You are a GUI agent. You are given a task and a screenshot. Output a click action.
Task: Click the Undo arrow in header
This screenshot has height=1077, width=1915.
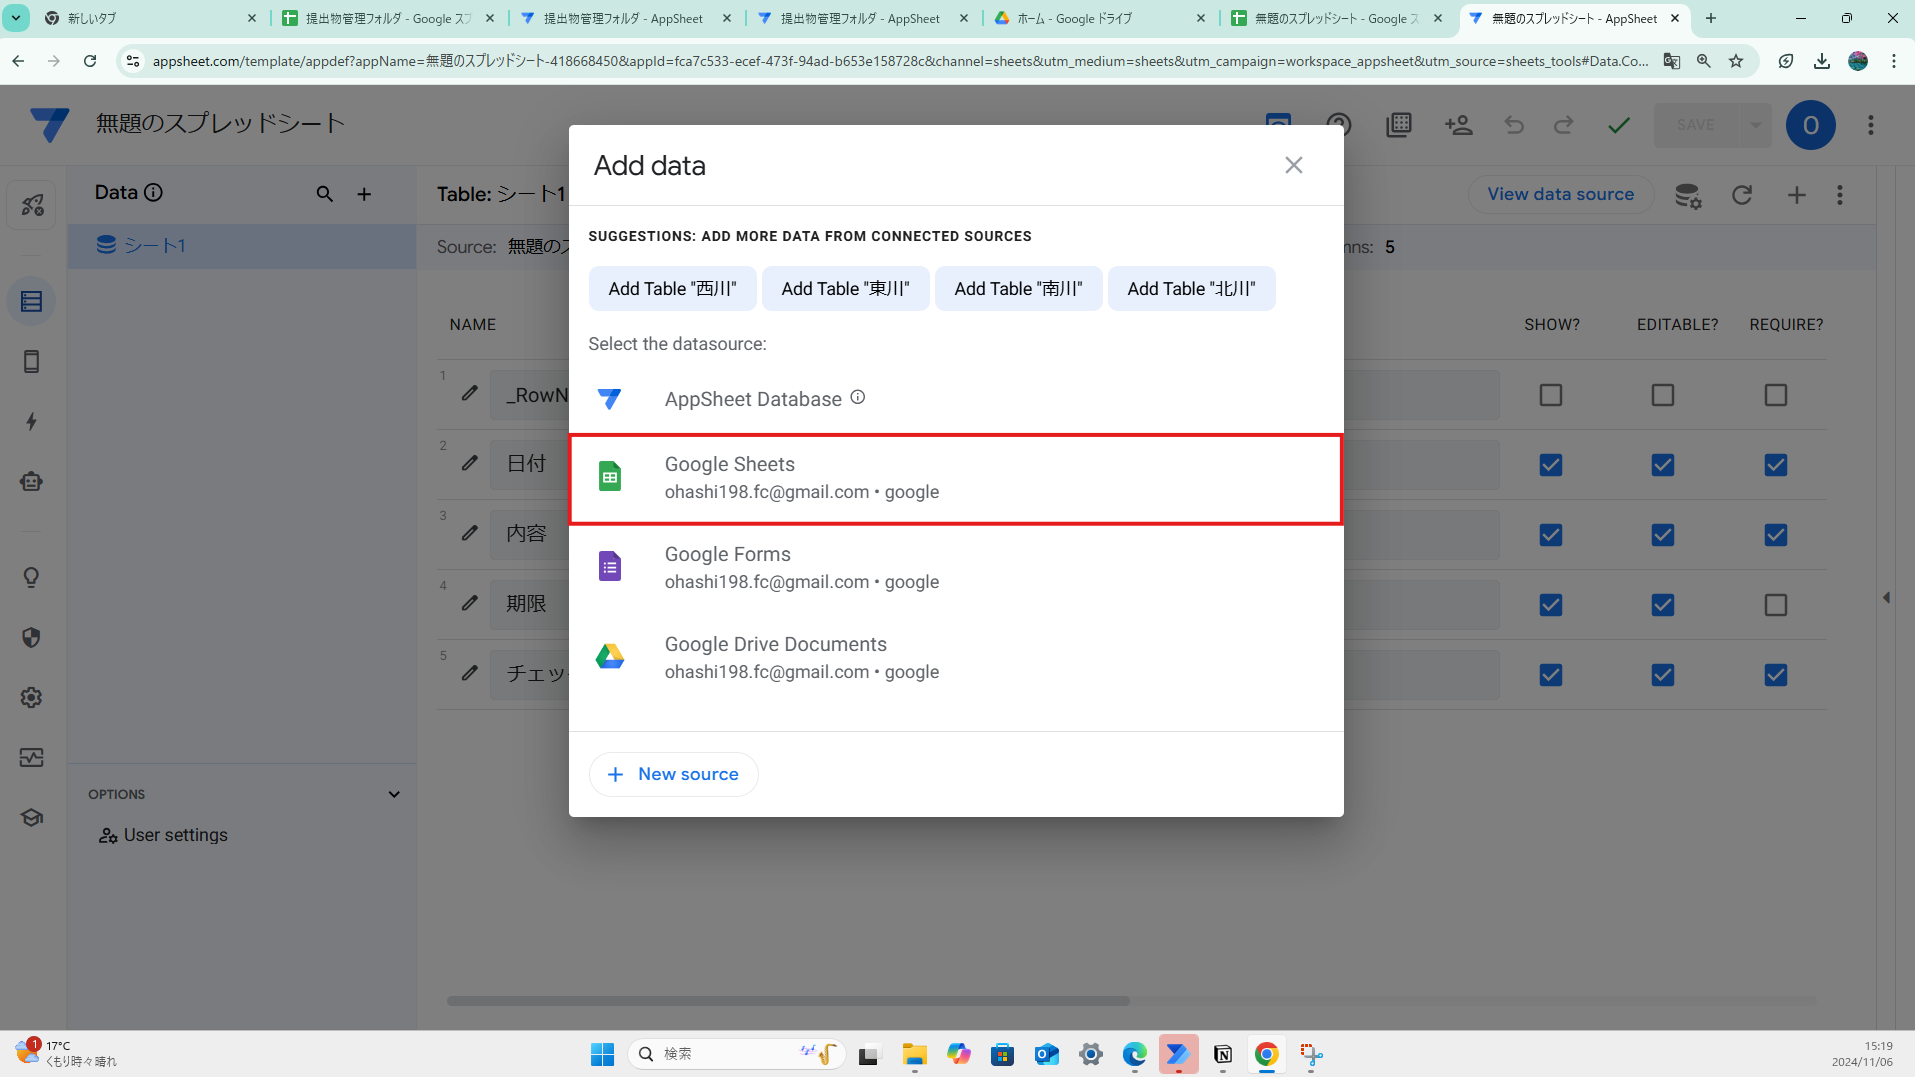(x=1514, y=125)
